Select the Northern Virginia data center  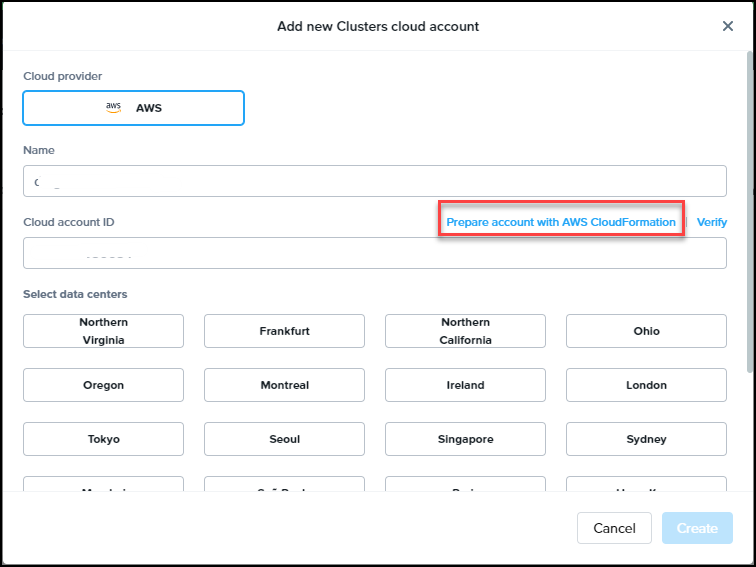103,331
